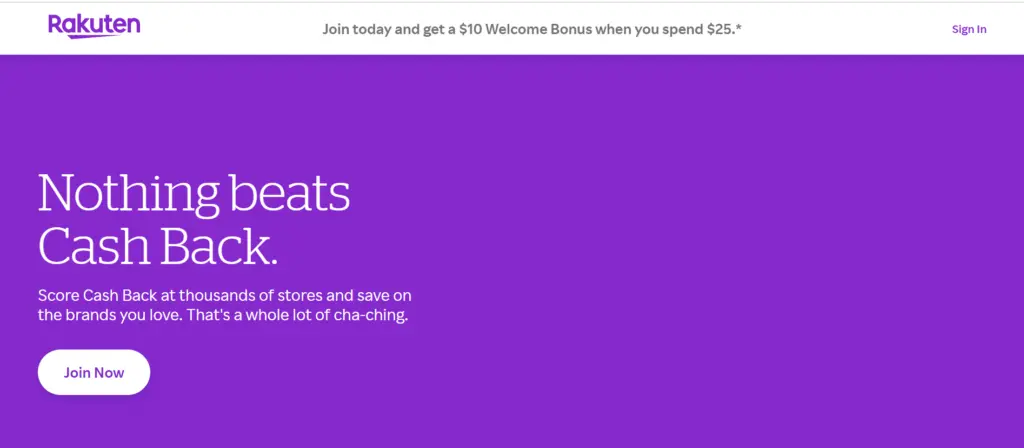Click the Rakuten logo
This screenshot has height=448, width=1024.
(x=94, y=25)
